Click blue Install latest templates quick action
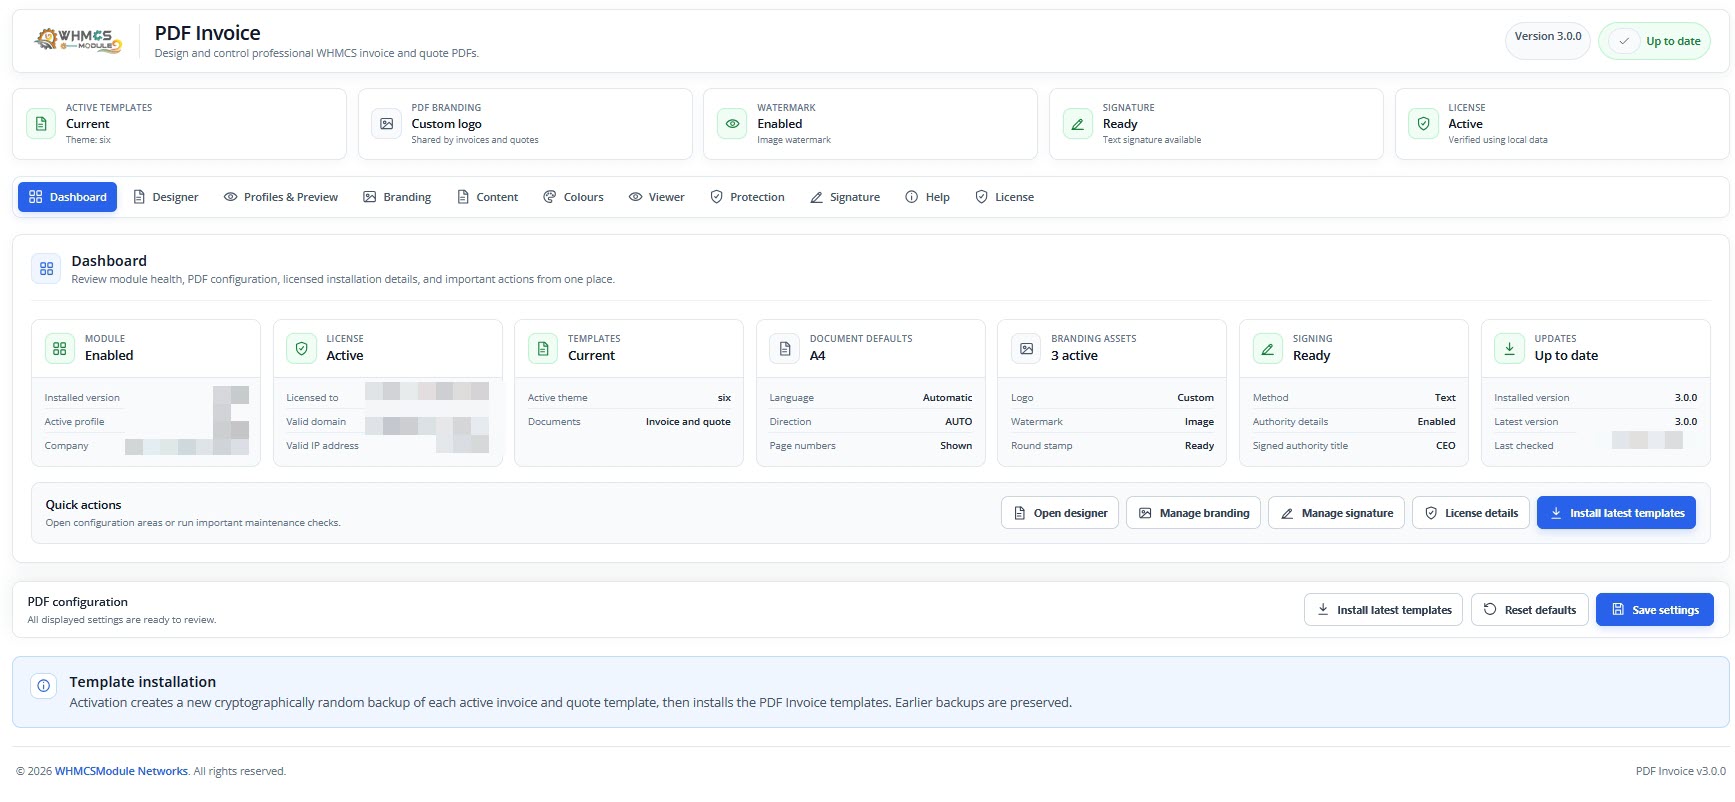The image size is (1735, 802). click(x=1616, y=513)
